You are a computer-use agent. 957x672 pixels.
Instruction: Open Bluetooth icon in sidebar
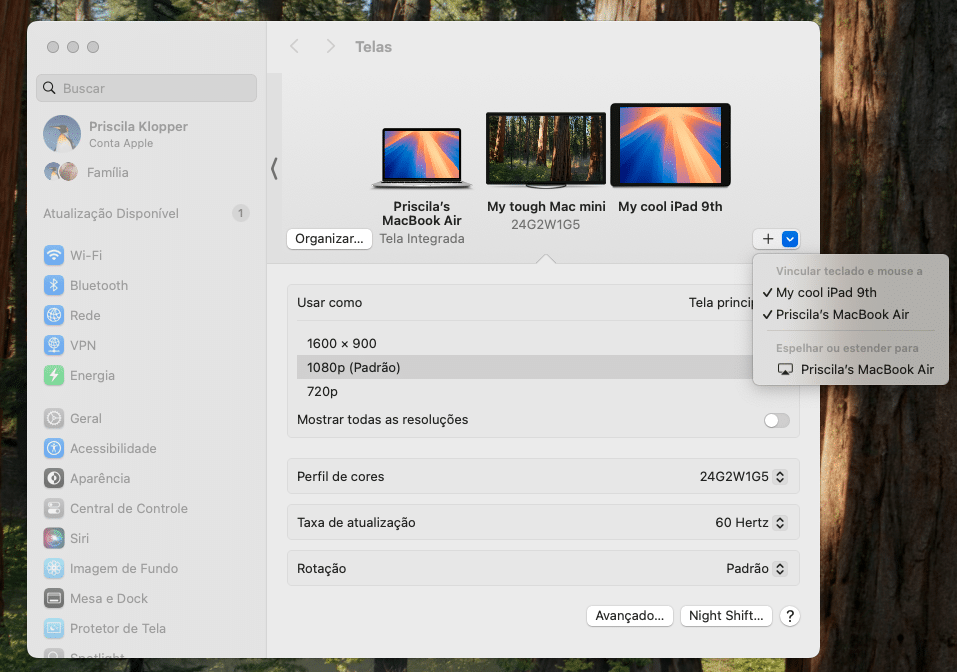54,285
